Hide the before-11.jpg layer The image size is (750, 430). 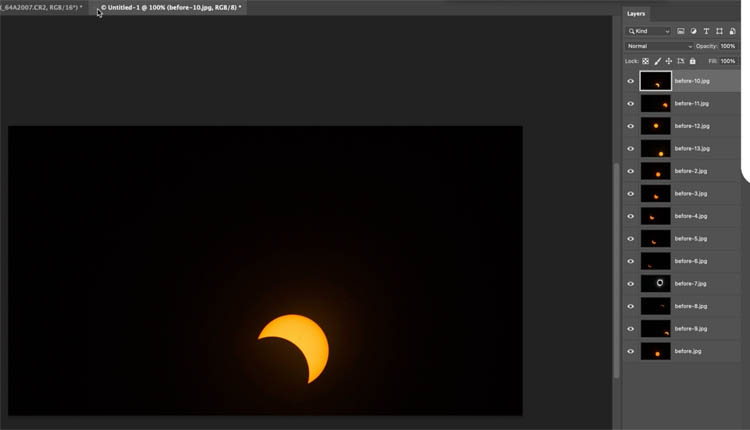coord(630,104)
